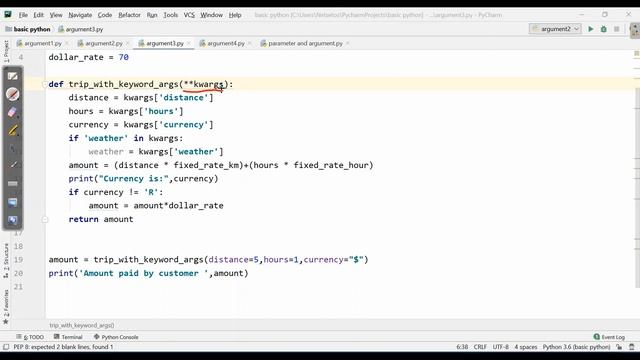Click the 'weather' string in the if statement
The image size is (640, 360).
point(106,138)
